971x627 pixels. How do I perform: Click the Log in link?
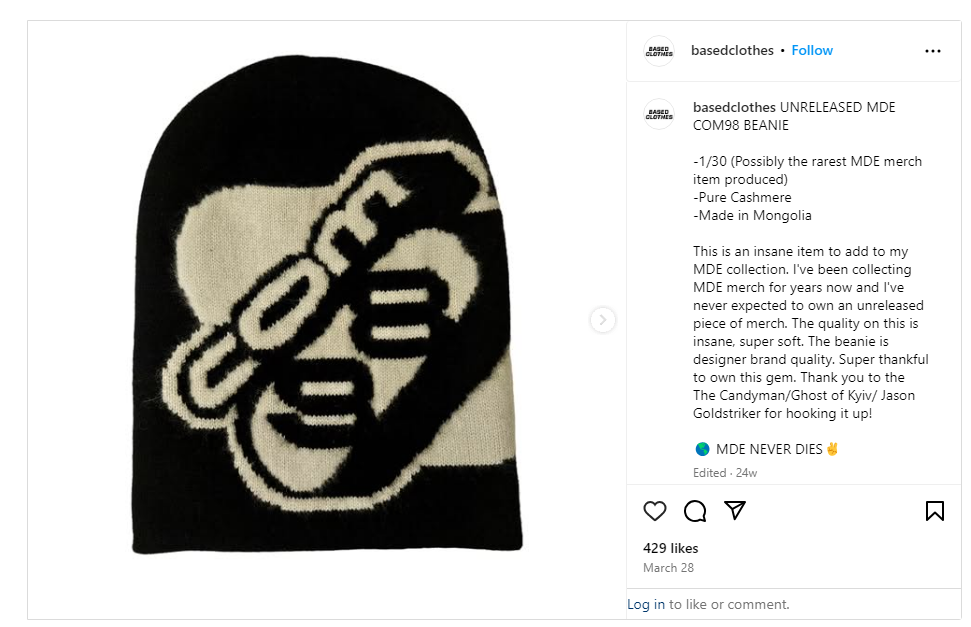(646, 604)
